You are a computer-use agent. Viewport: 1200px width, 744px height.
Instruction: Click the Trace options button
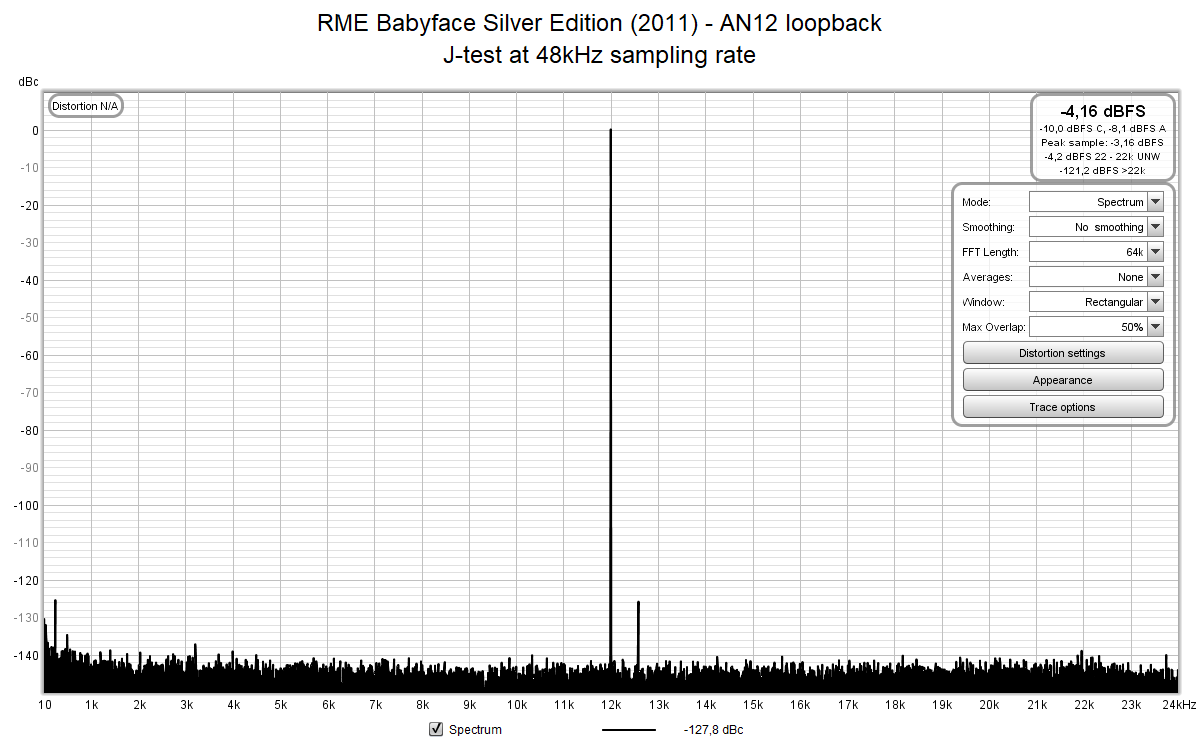point(1063,407)
